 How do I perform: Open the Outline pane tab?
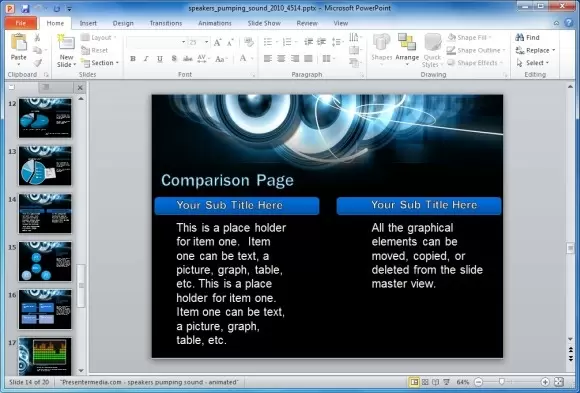pos(55,87)
